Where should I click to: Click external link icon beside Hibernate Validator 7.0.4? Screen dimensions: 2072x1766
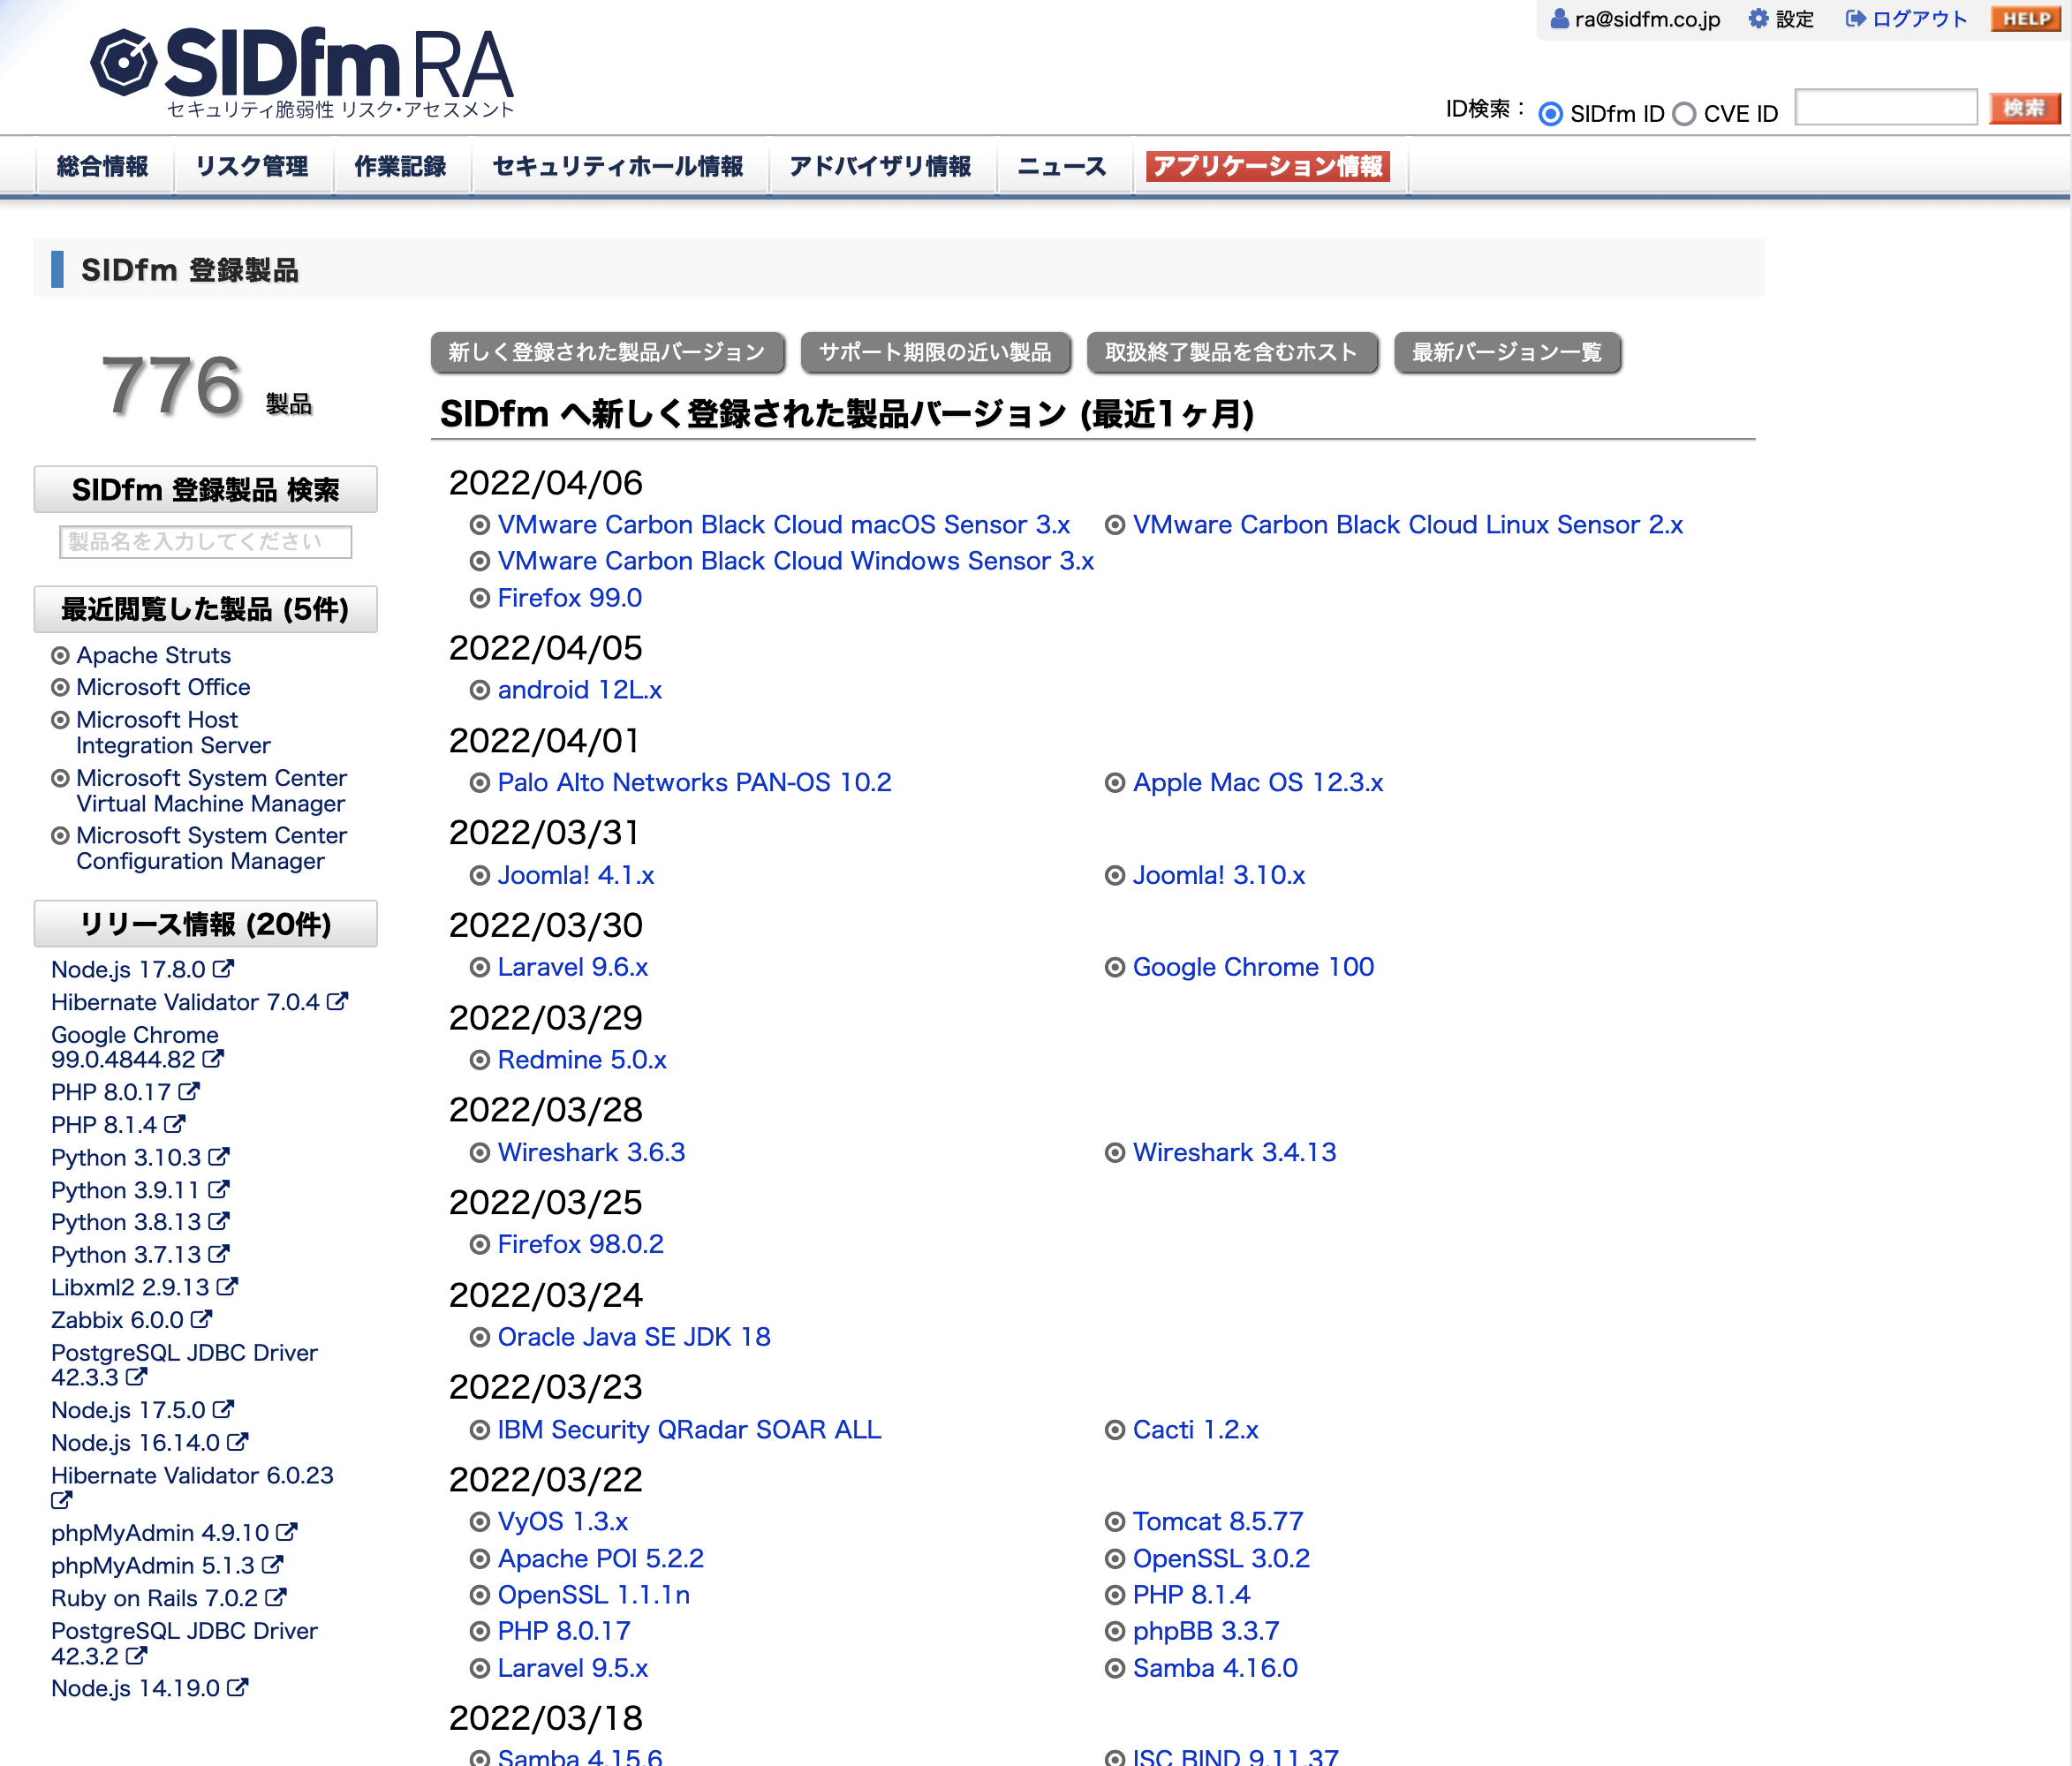(x=338, y=1000)
